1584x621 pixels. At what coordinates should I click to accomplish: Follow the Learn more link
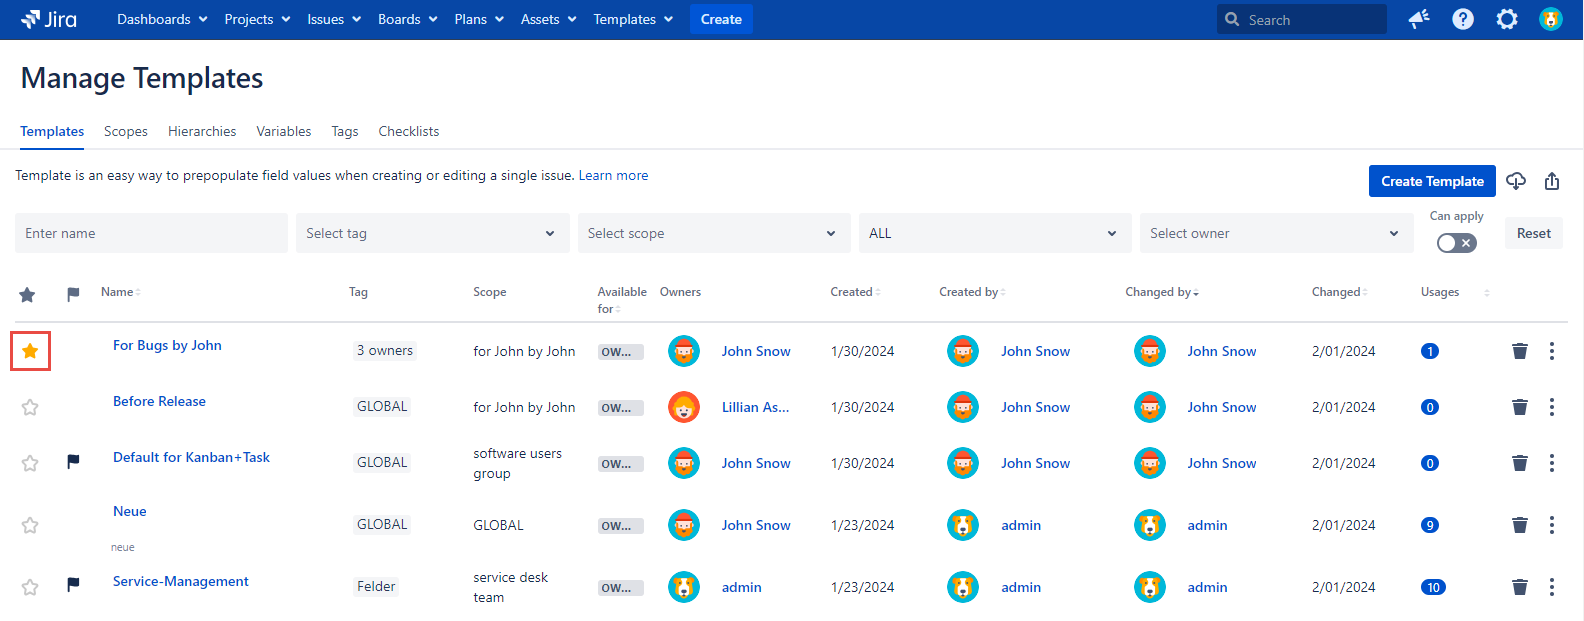click(x=613, y=175)
